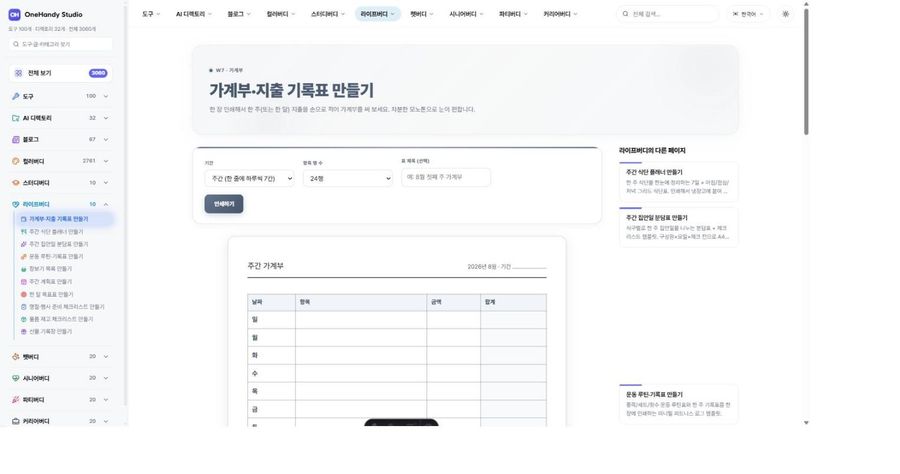Screen dimensions: 900x474
Task: Open the 주간 식단 플래너 만들기 related card
Action: (678, 181)
